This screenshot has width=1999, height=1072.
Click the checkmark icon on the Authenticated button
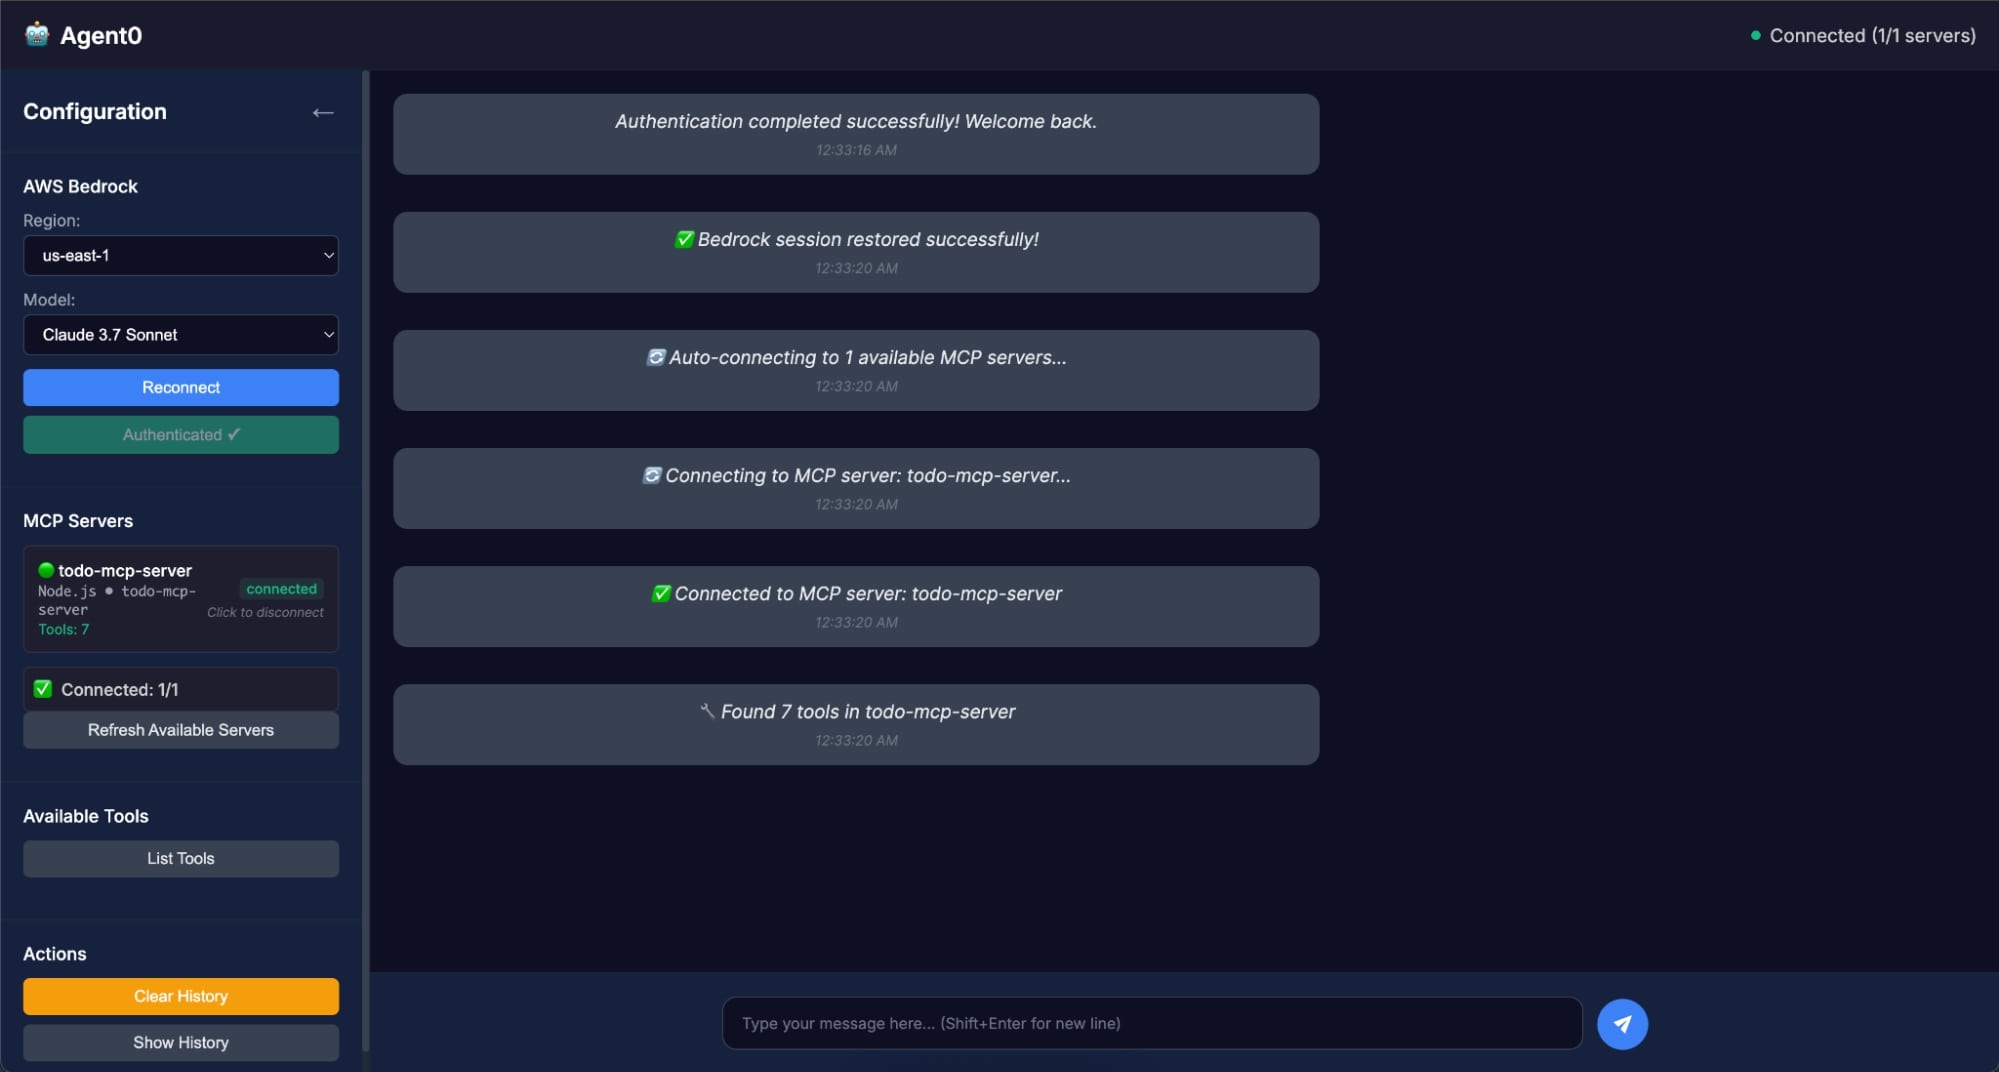tap(232, 434)
